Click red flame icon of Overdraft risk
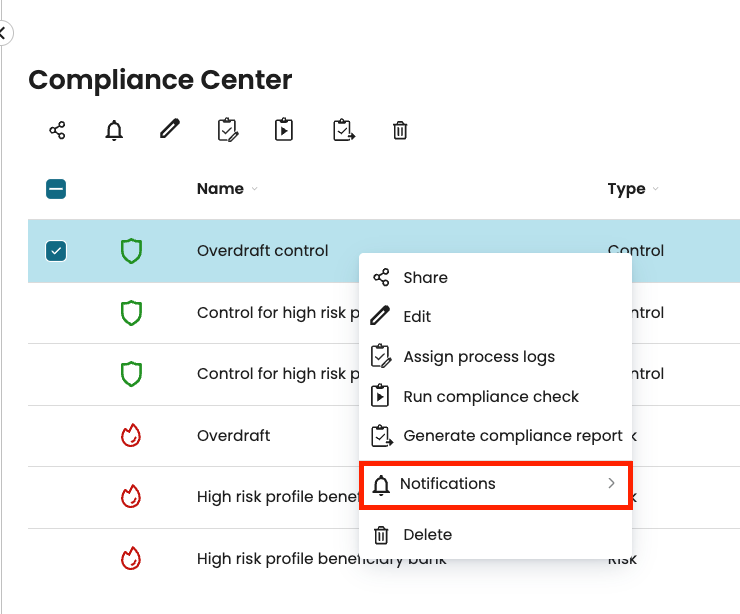Viewport: 740px width, 614px height. click(x=131, y=436)
